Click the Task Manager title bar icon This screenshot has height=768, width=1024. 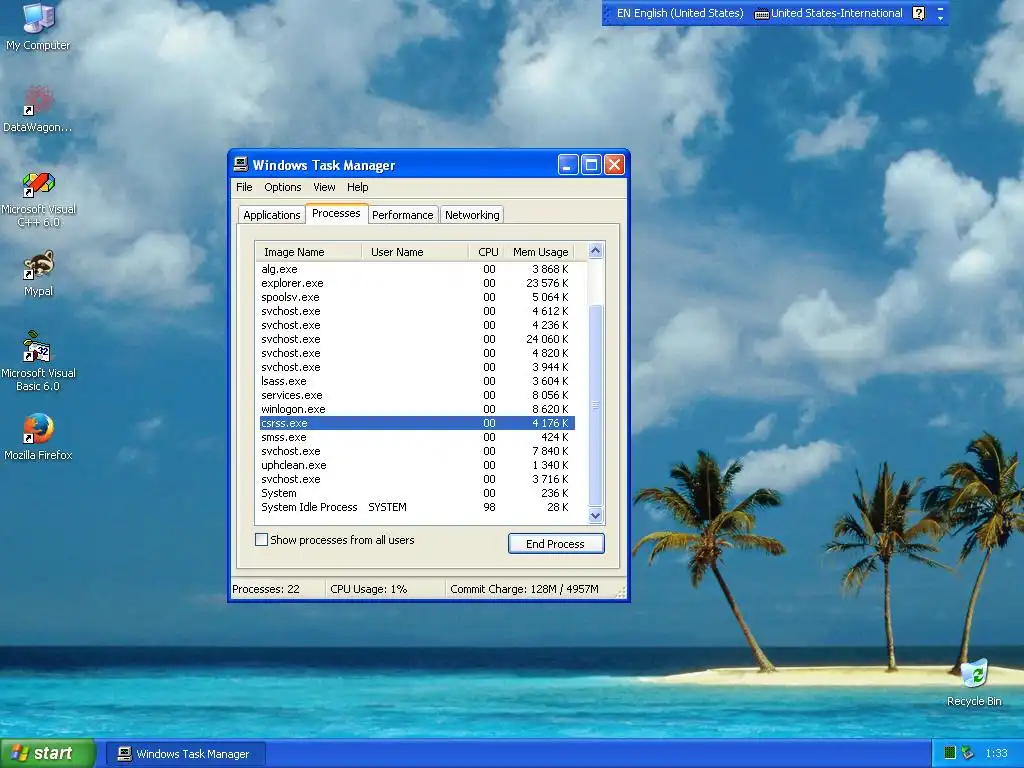241,164
